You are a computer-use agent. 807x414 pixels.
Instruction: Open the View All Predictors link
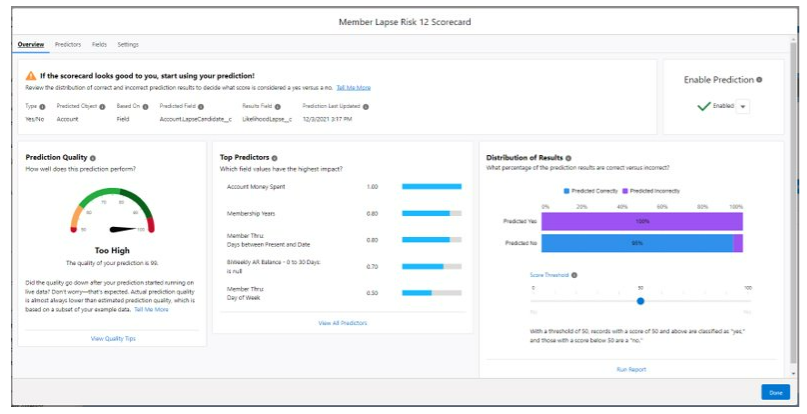coord(343,323)
